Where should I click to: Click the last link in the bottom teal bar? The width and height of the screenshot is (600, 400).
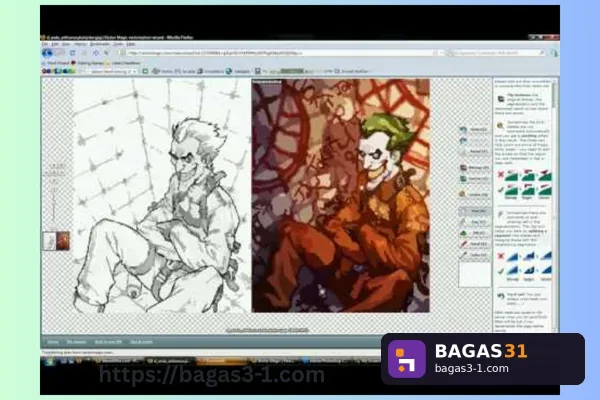pos(141,342)
